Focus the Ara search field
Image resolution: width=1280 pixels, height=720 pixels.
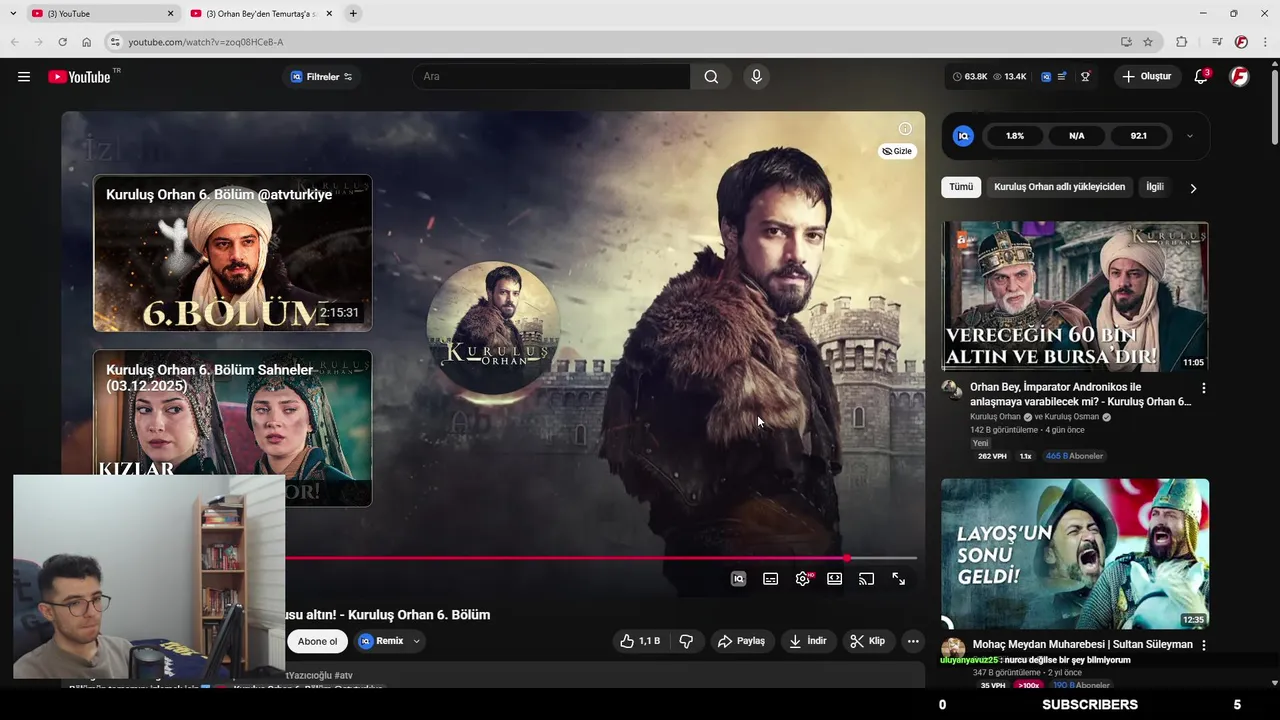[551, 77]
